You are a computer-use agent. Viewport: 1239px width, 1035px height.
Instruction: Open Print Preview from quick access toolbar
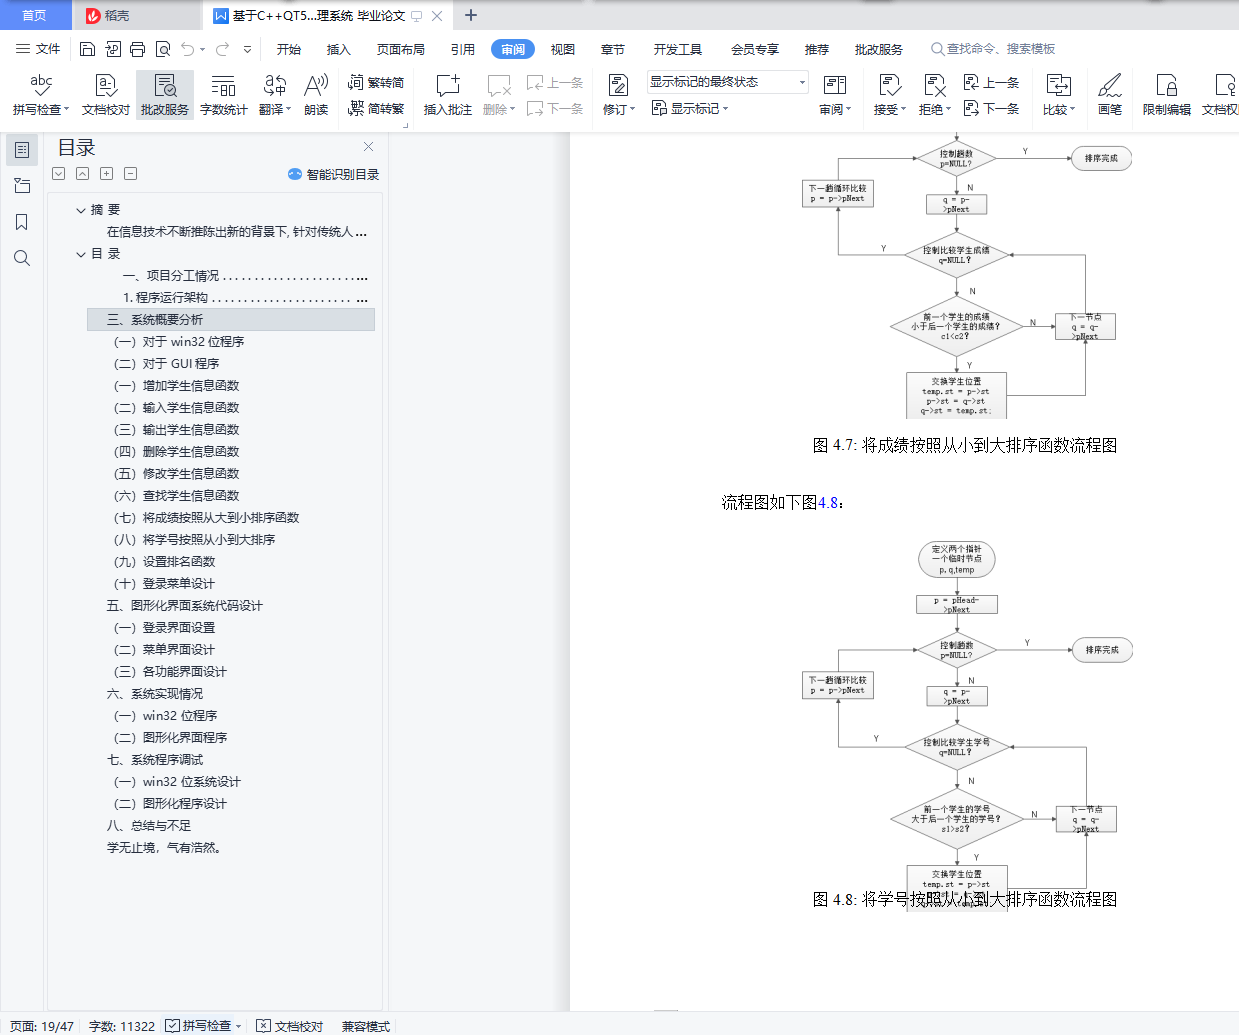click(163, 49)
